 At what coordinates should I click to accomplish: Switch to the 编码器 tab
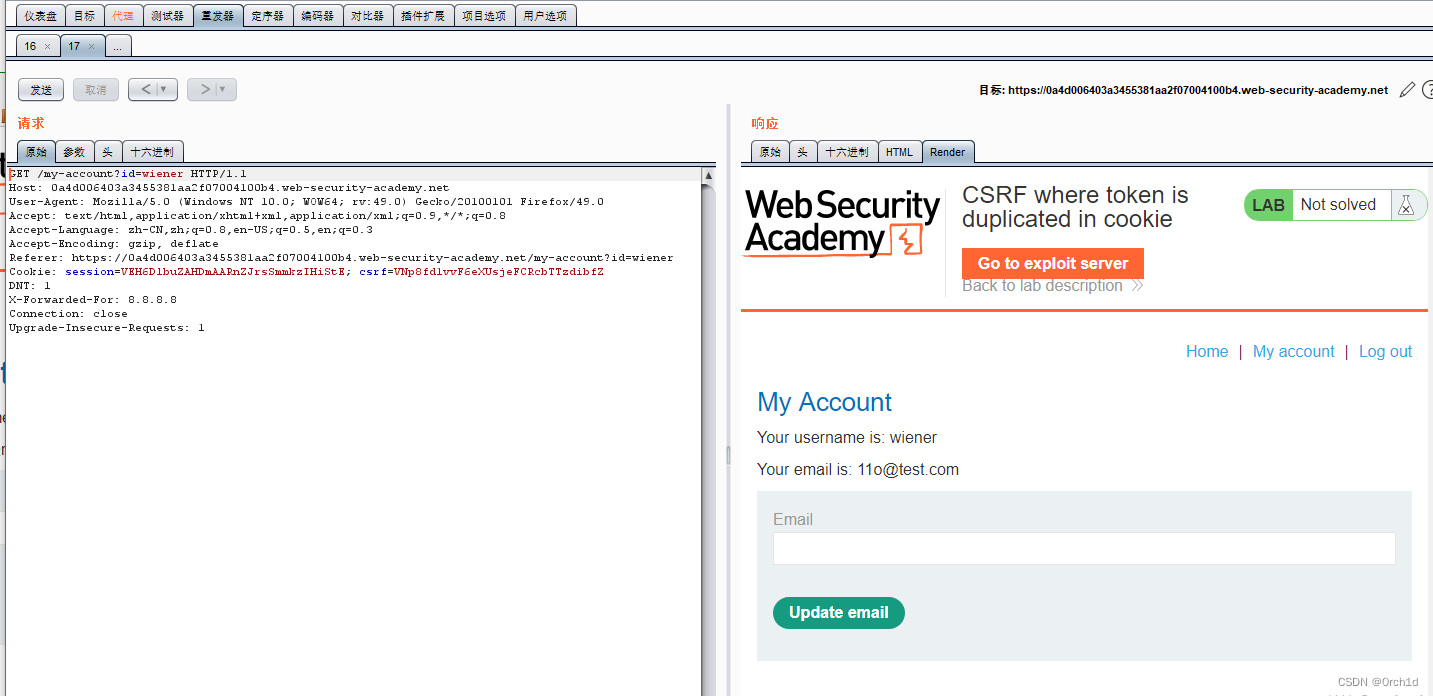pyautogui.click(x=317, y=16)
